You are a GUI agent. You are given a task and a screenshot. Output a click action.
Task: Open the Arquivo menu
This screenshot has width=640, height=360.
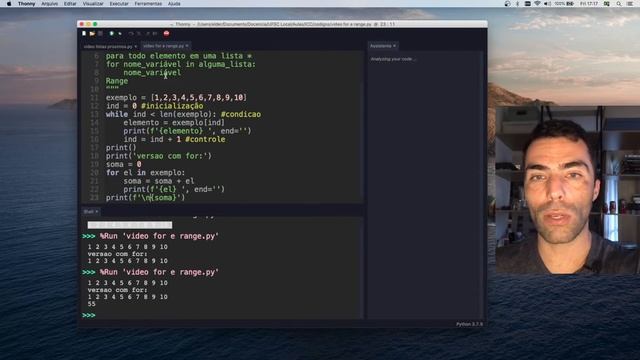click(49, 4)
